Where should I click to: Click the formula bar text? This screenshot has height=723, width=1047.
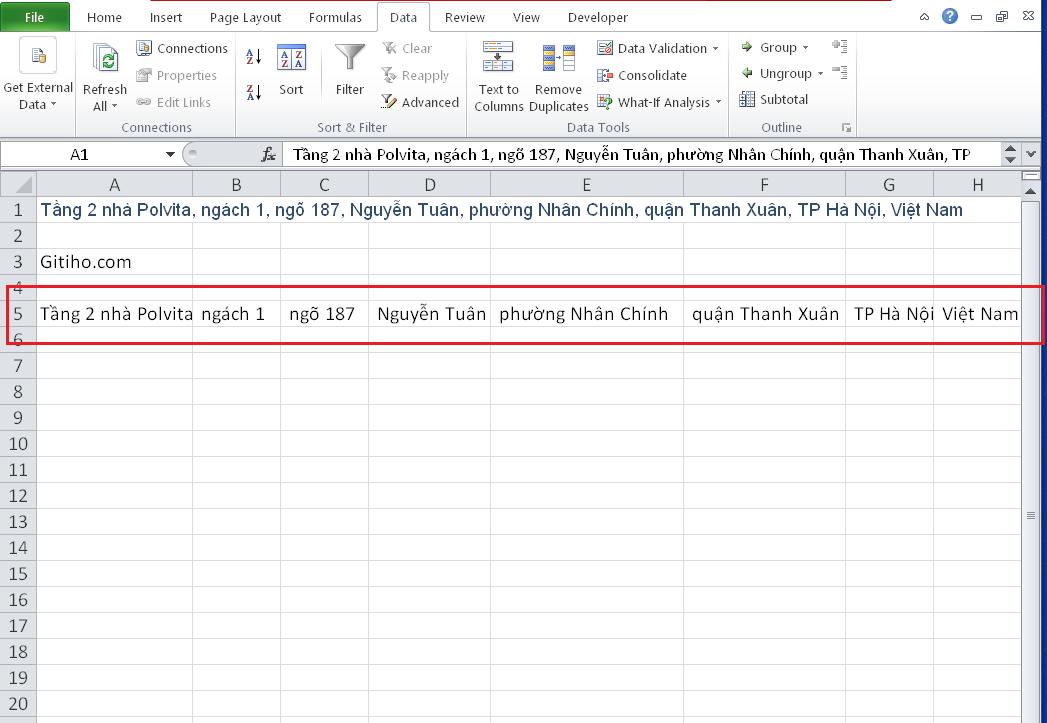631,155
